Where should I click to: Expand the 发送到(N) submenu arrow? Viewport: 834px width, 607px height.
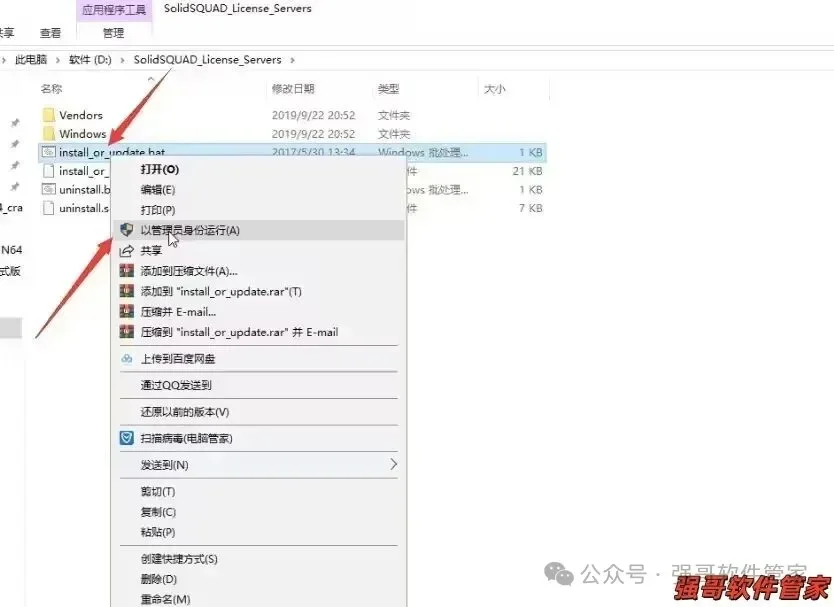click(393, 464)
